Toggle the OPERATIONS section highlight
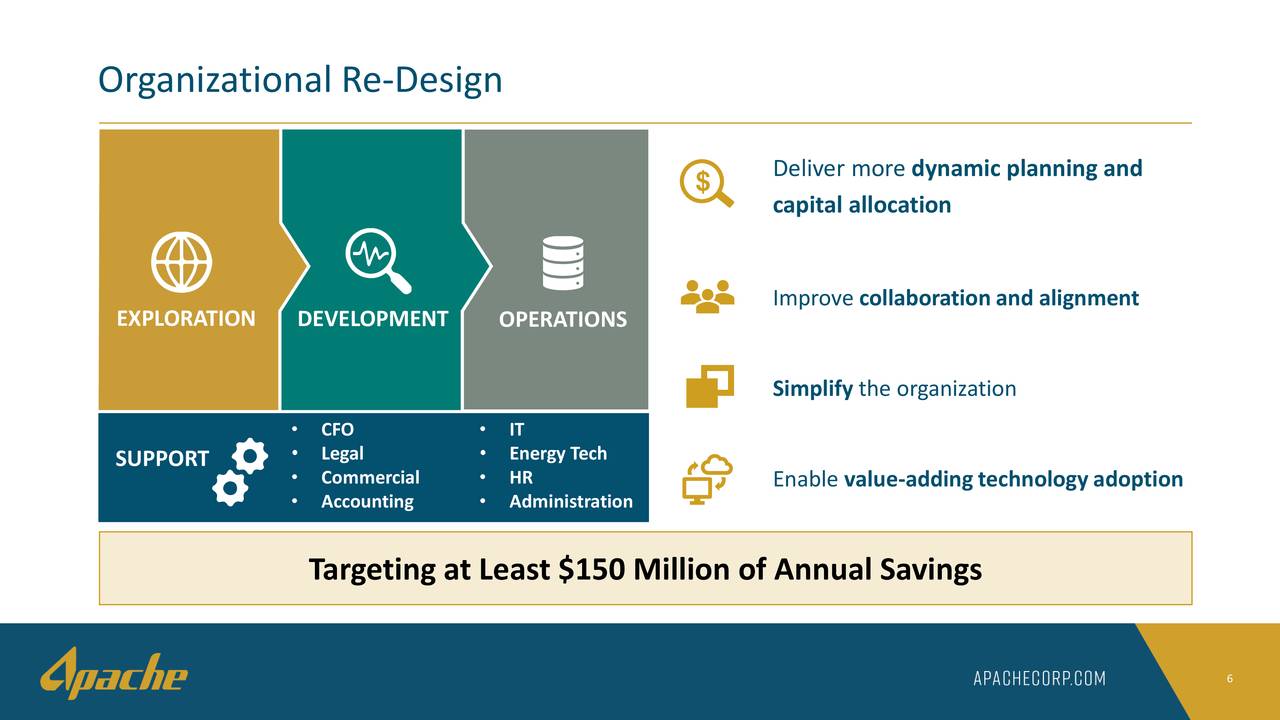The width and height of the screenshot is (1280, 720). [x=562, y=319]
